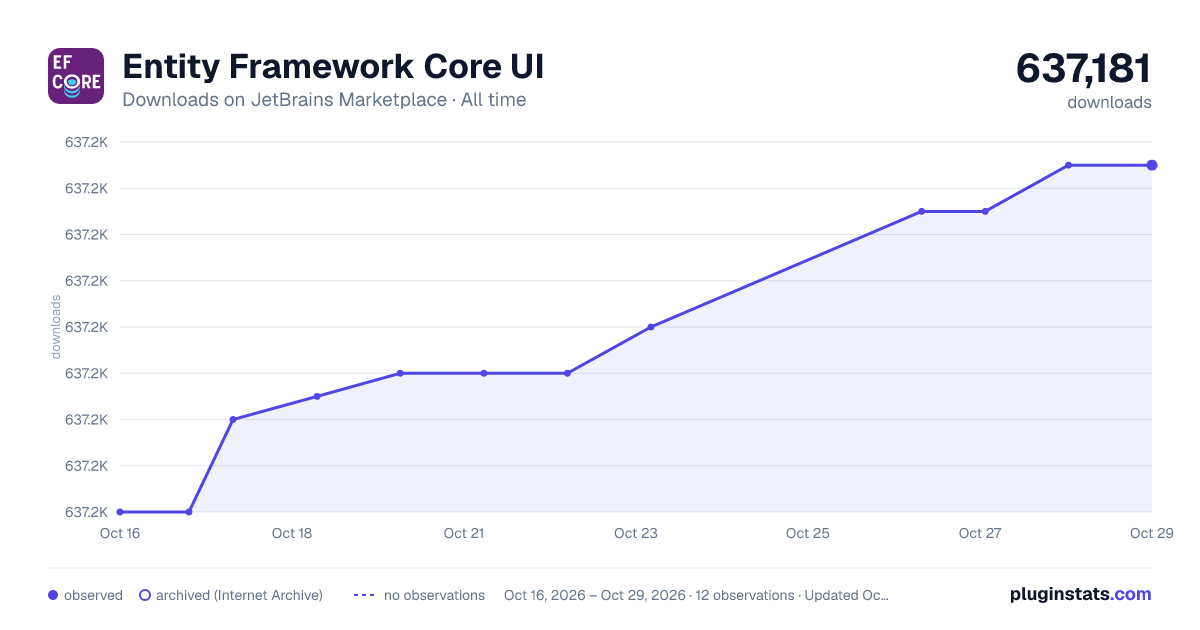Click the Oct 23 axis label
The height and width of the screenshot is (630, 1200).
636,533
